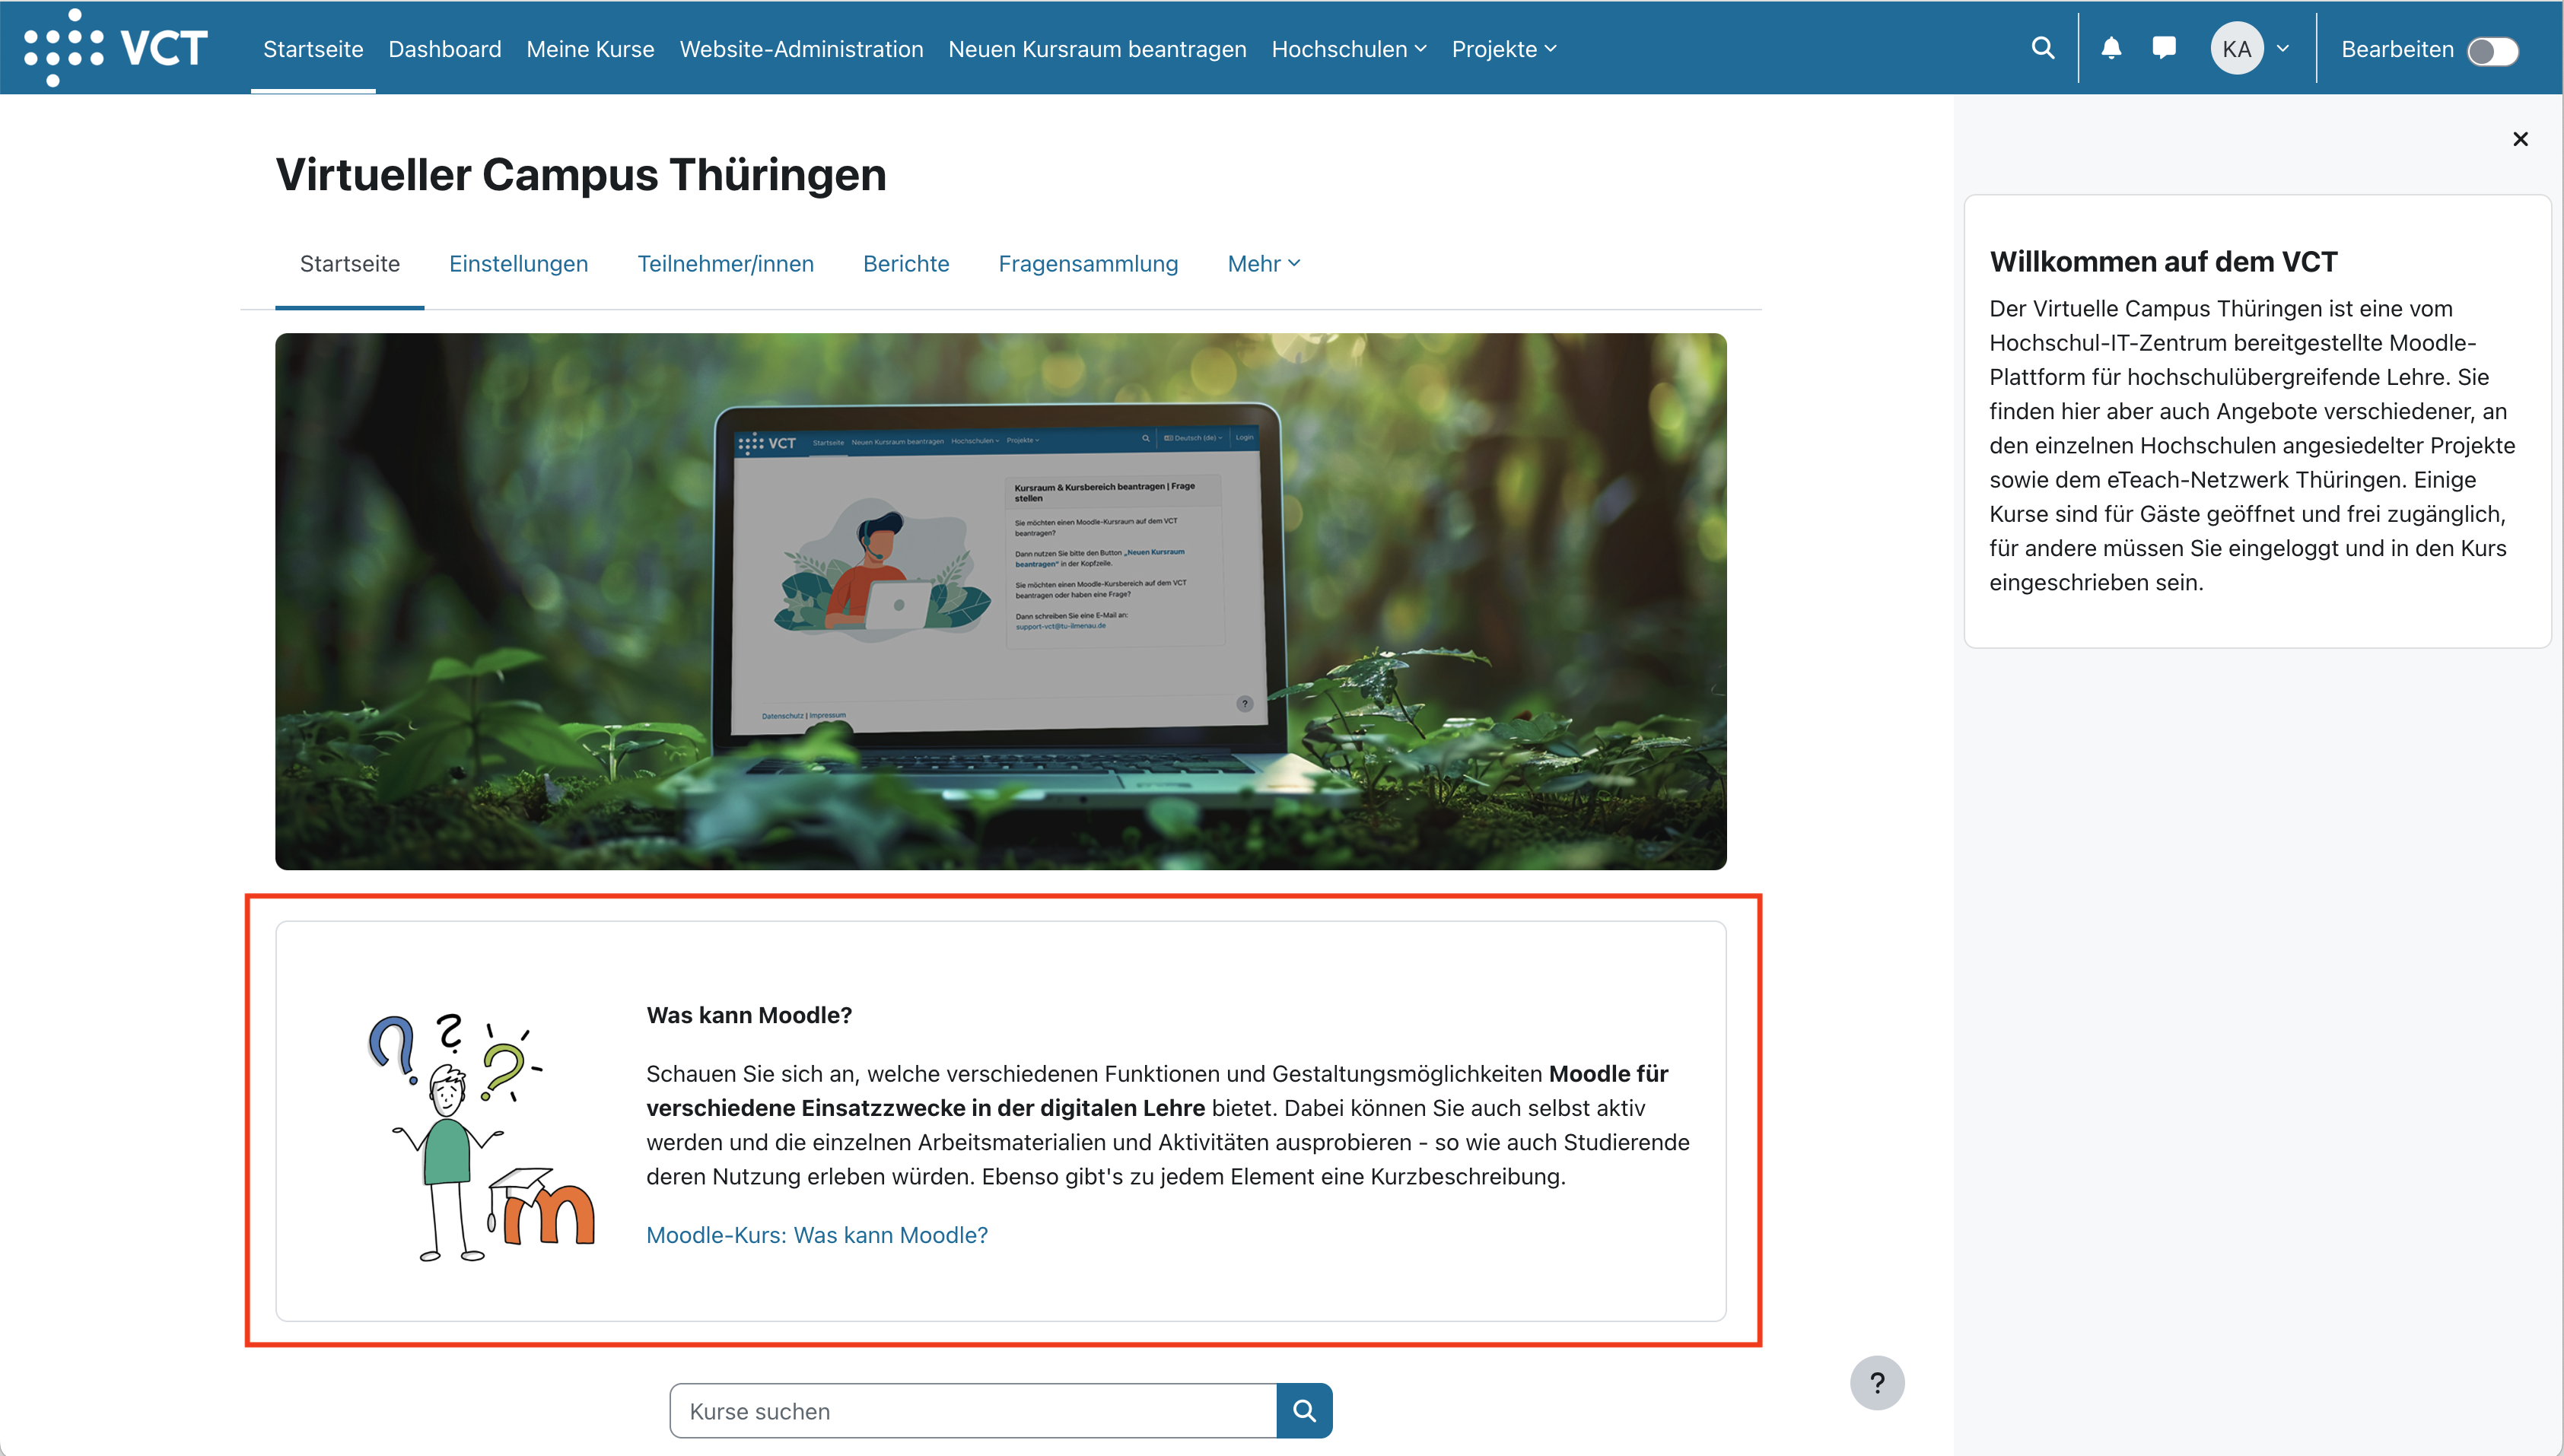Click Neuen Kursraum beantragen

(x=1096, y=48)
